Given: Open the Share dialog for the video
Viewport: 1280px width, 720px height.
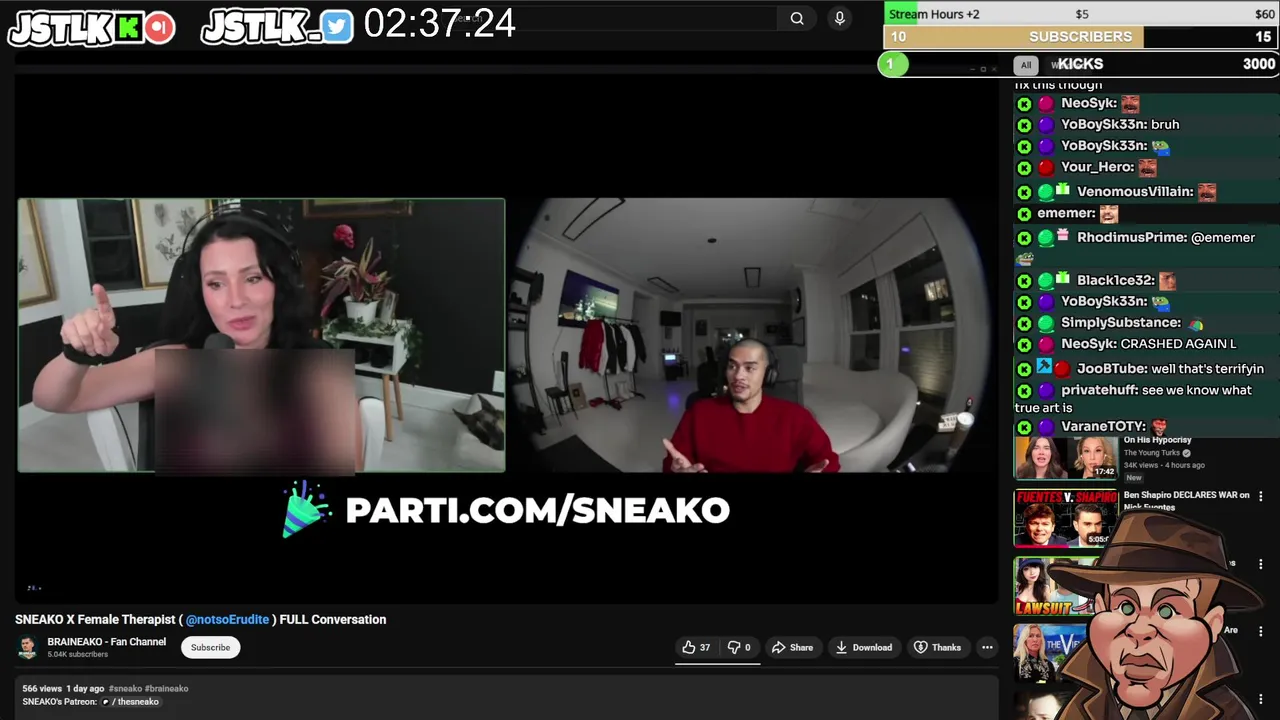Looking at the screenshot, I should [x=792, y=647].
